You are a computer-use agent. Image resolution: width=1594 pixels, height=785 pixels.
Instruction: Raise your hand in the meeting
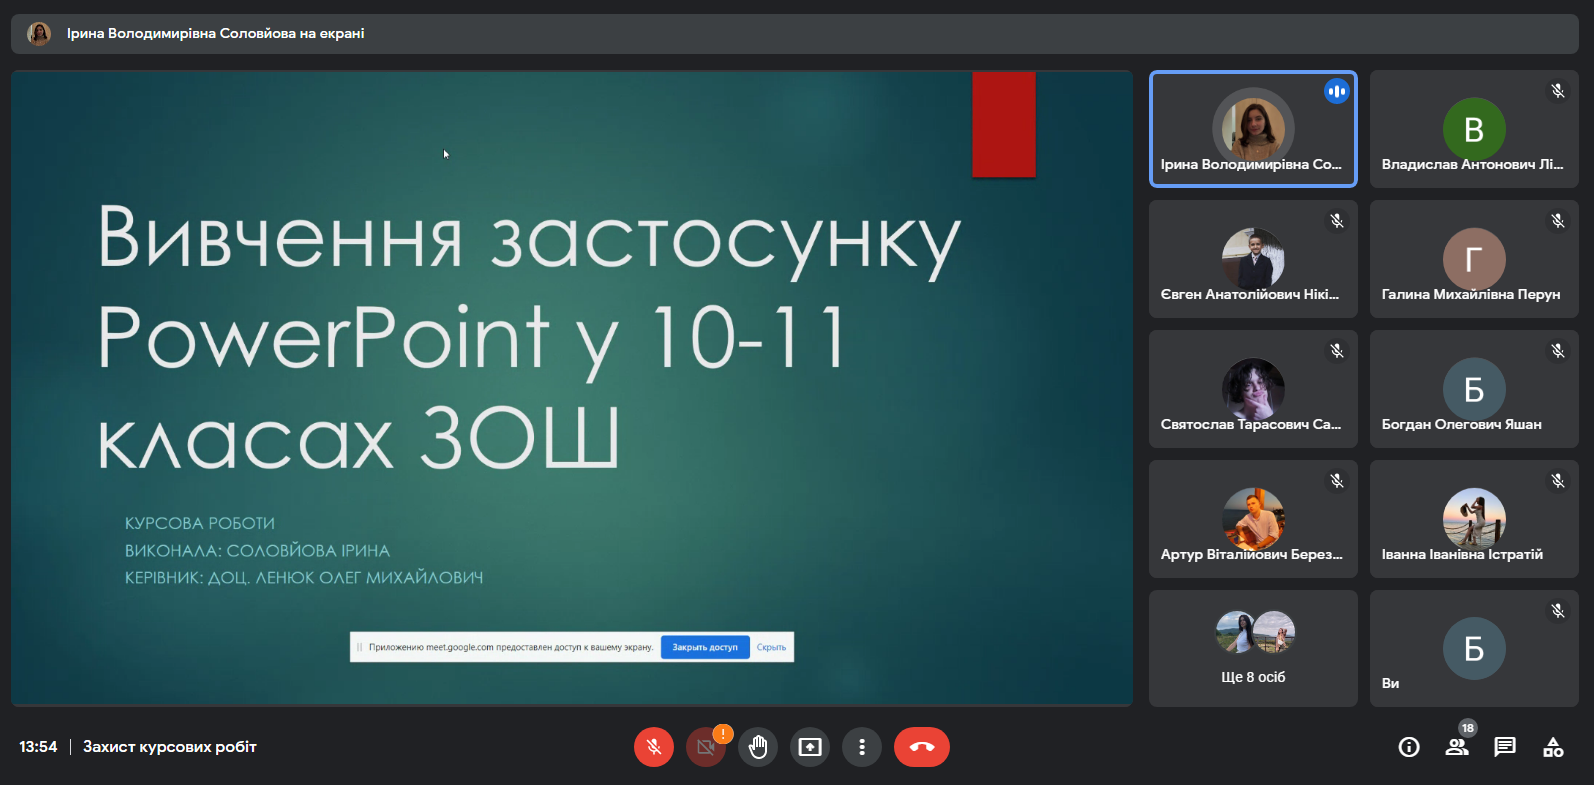[x=758, y=747]
